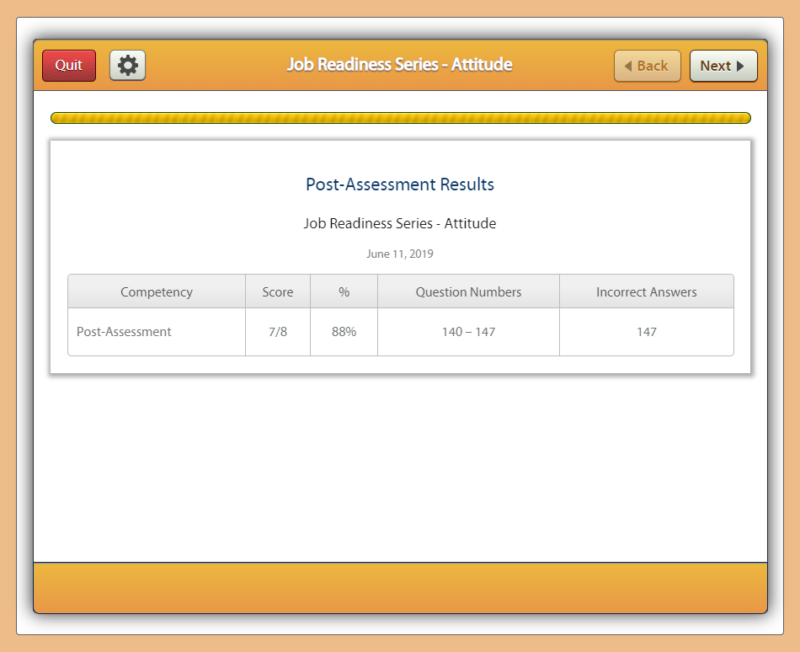Click the Job Readiness Series title bar text
Image resolution: width=800 pixels, height=652 pixels.
pos(400,65)
